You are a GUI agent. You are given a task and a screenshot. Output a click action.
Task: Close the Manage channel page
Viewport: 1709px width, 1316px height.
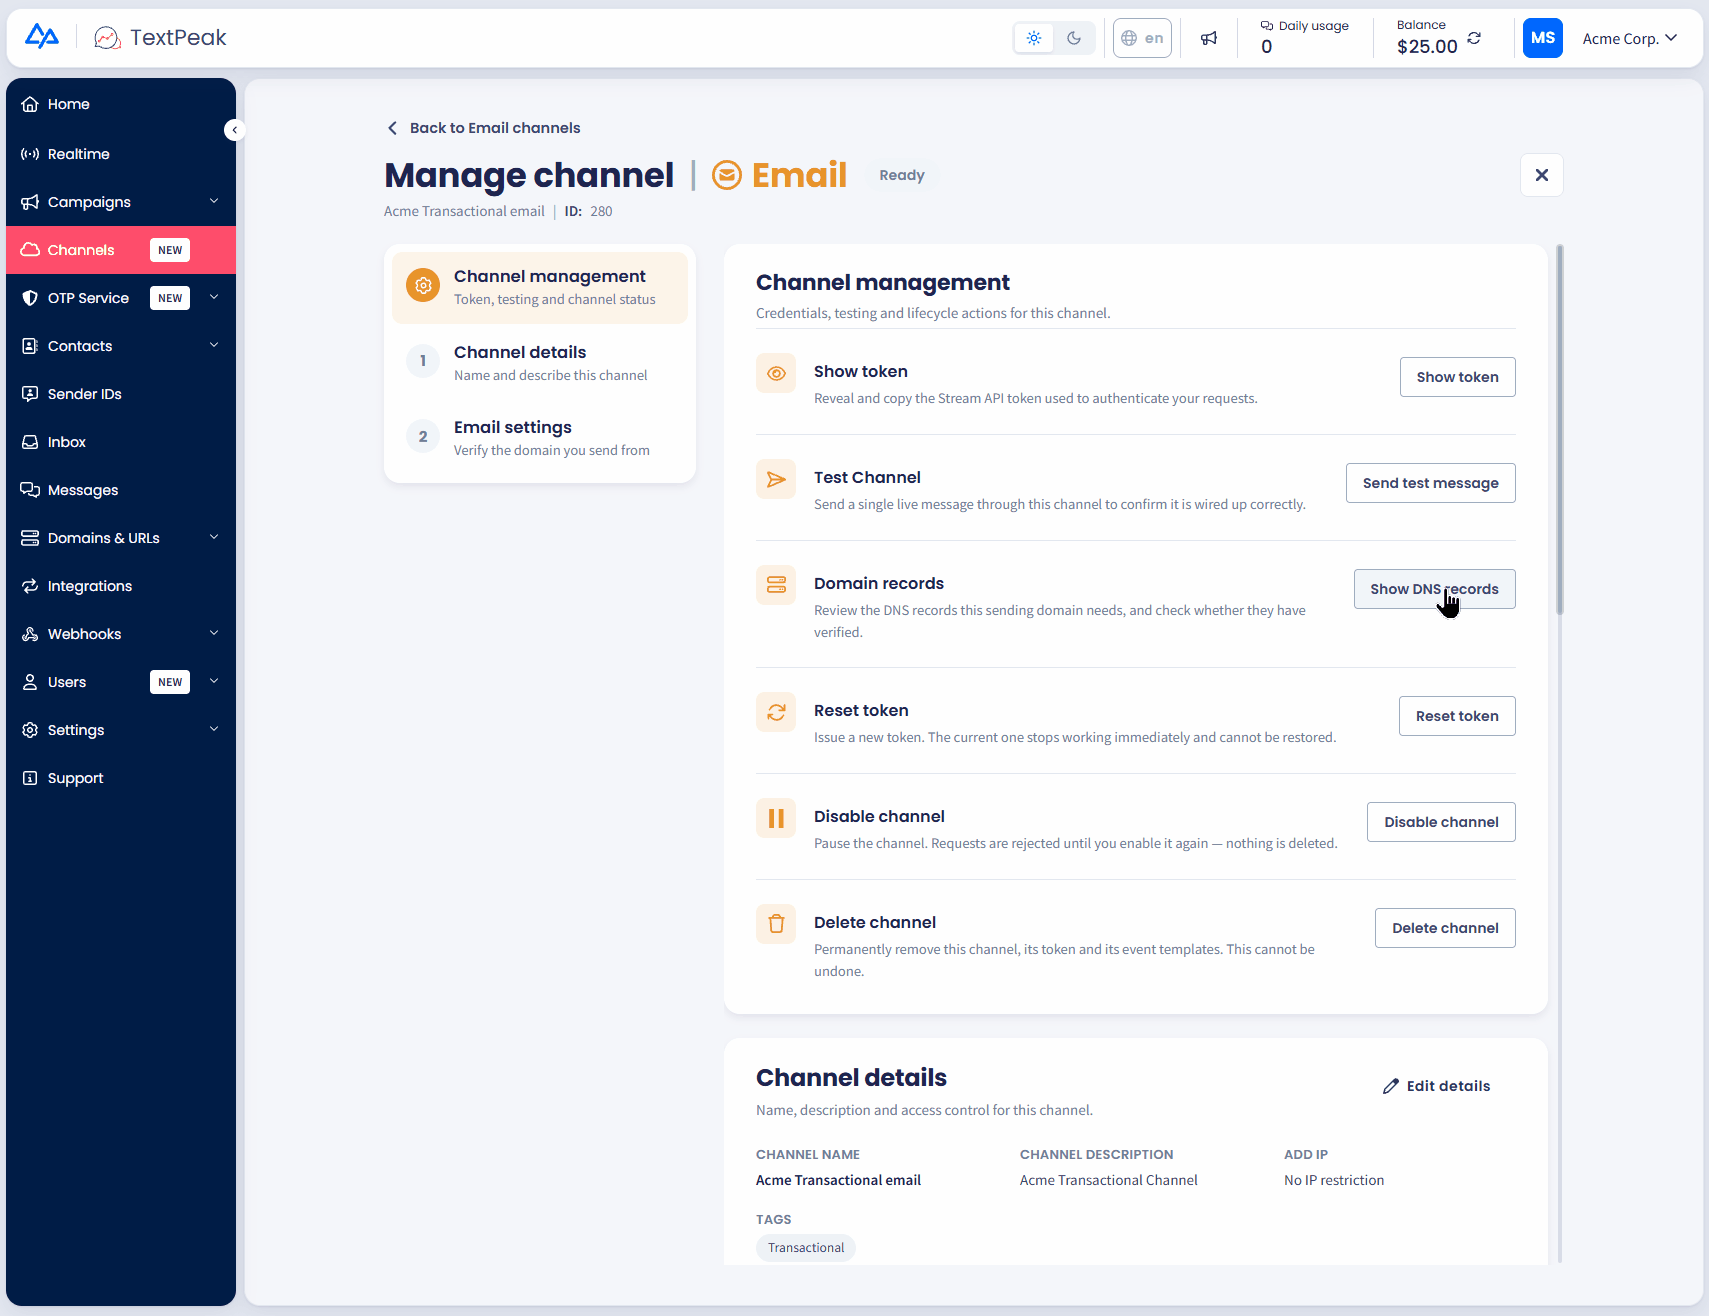[1542, 175]
